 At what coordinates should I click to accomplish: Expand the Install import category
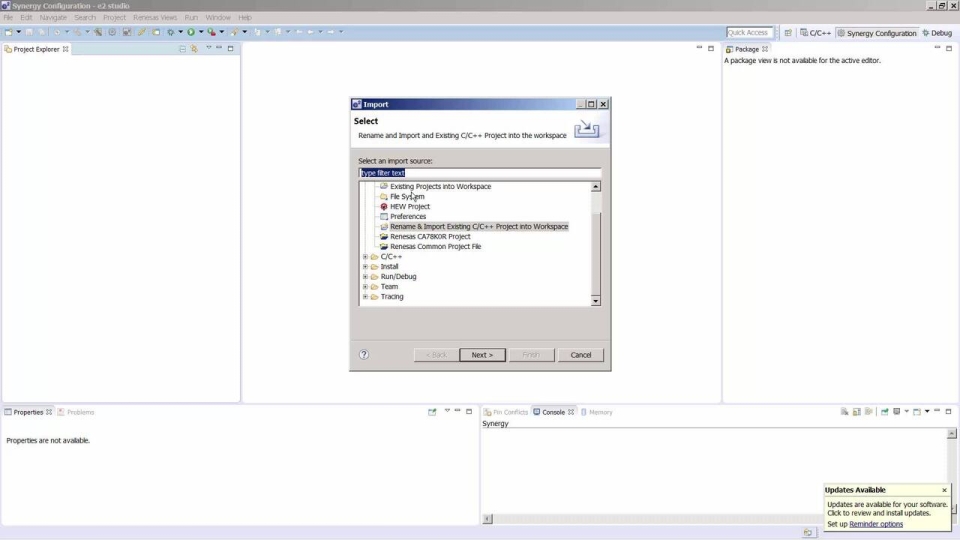click(366, 266)
